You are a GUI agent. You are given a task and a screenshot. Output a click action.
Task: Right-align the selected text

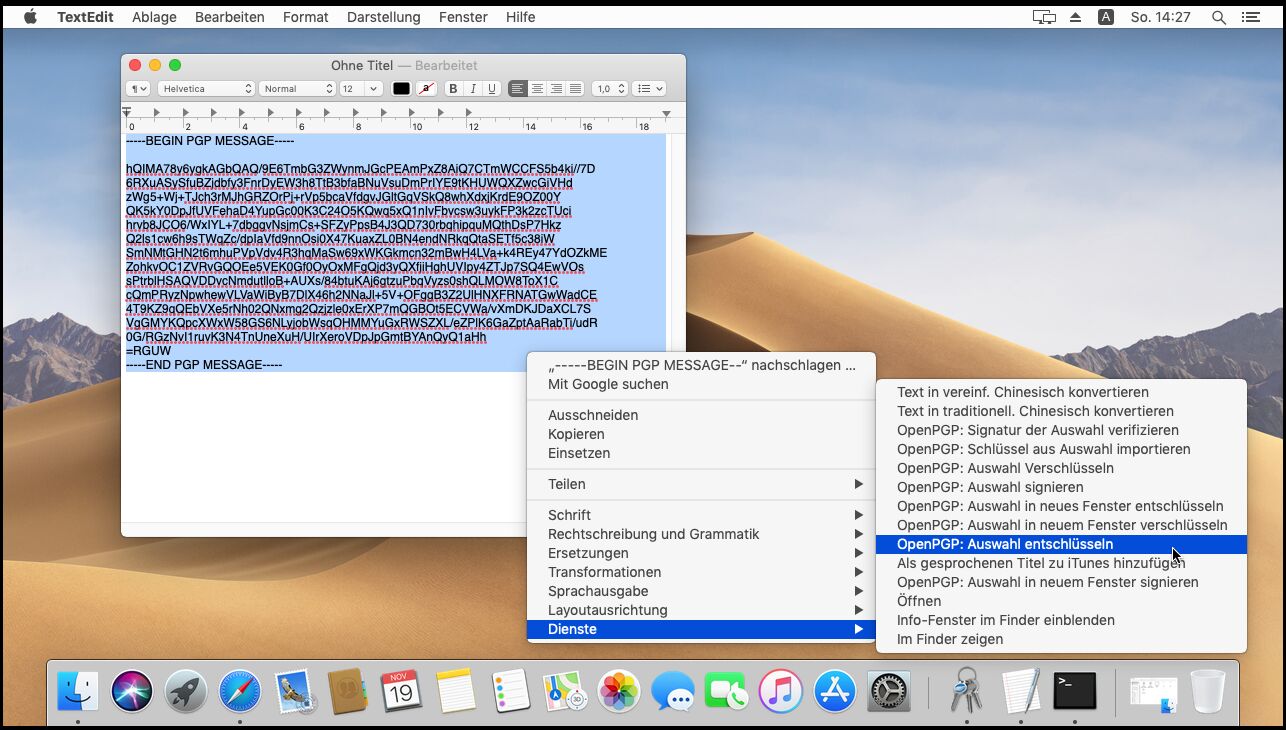point(556,89)
